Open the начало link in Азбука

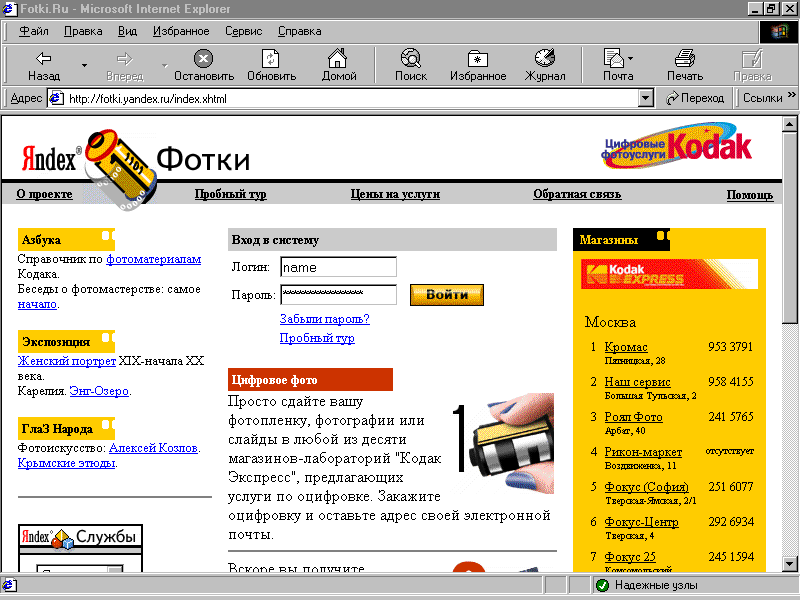point(37,305)
